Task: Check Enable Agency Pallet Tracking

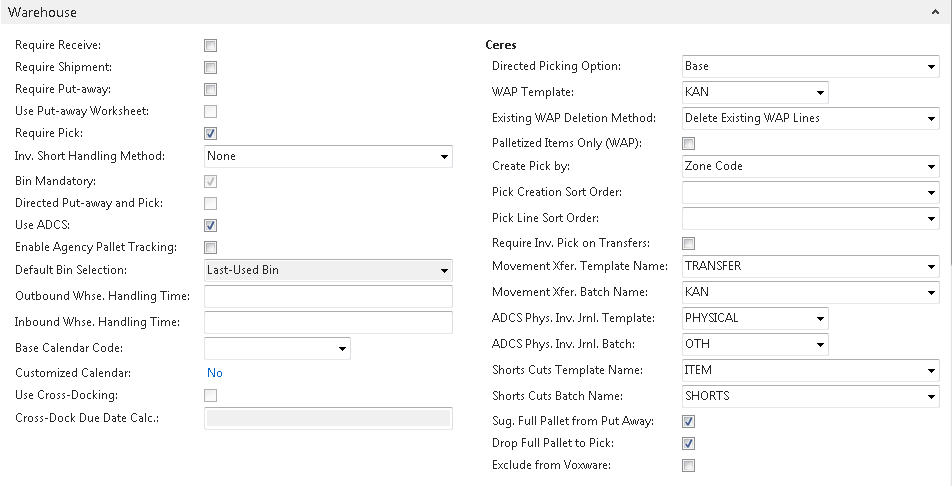Action: (x=211, y=247)
